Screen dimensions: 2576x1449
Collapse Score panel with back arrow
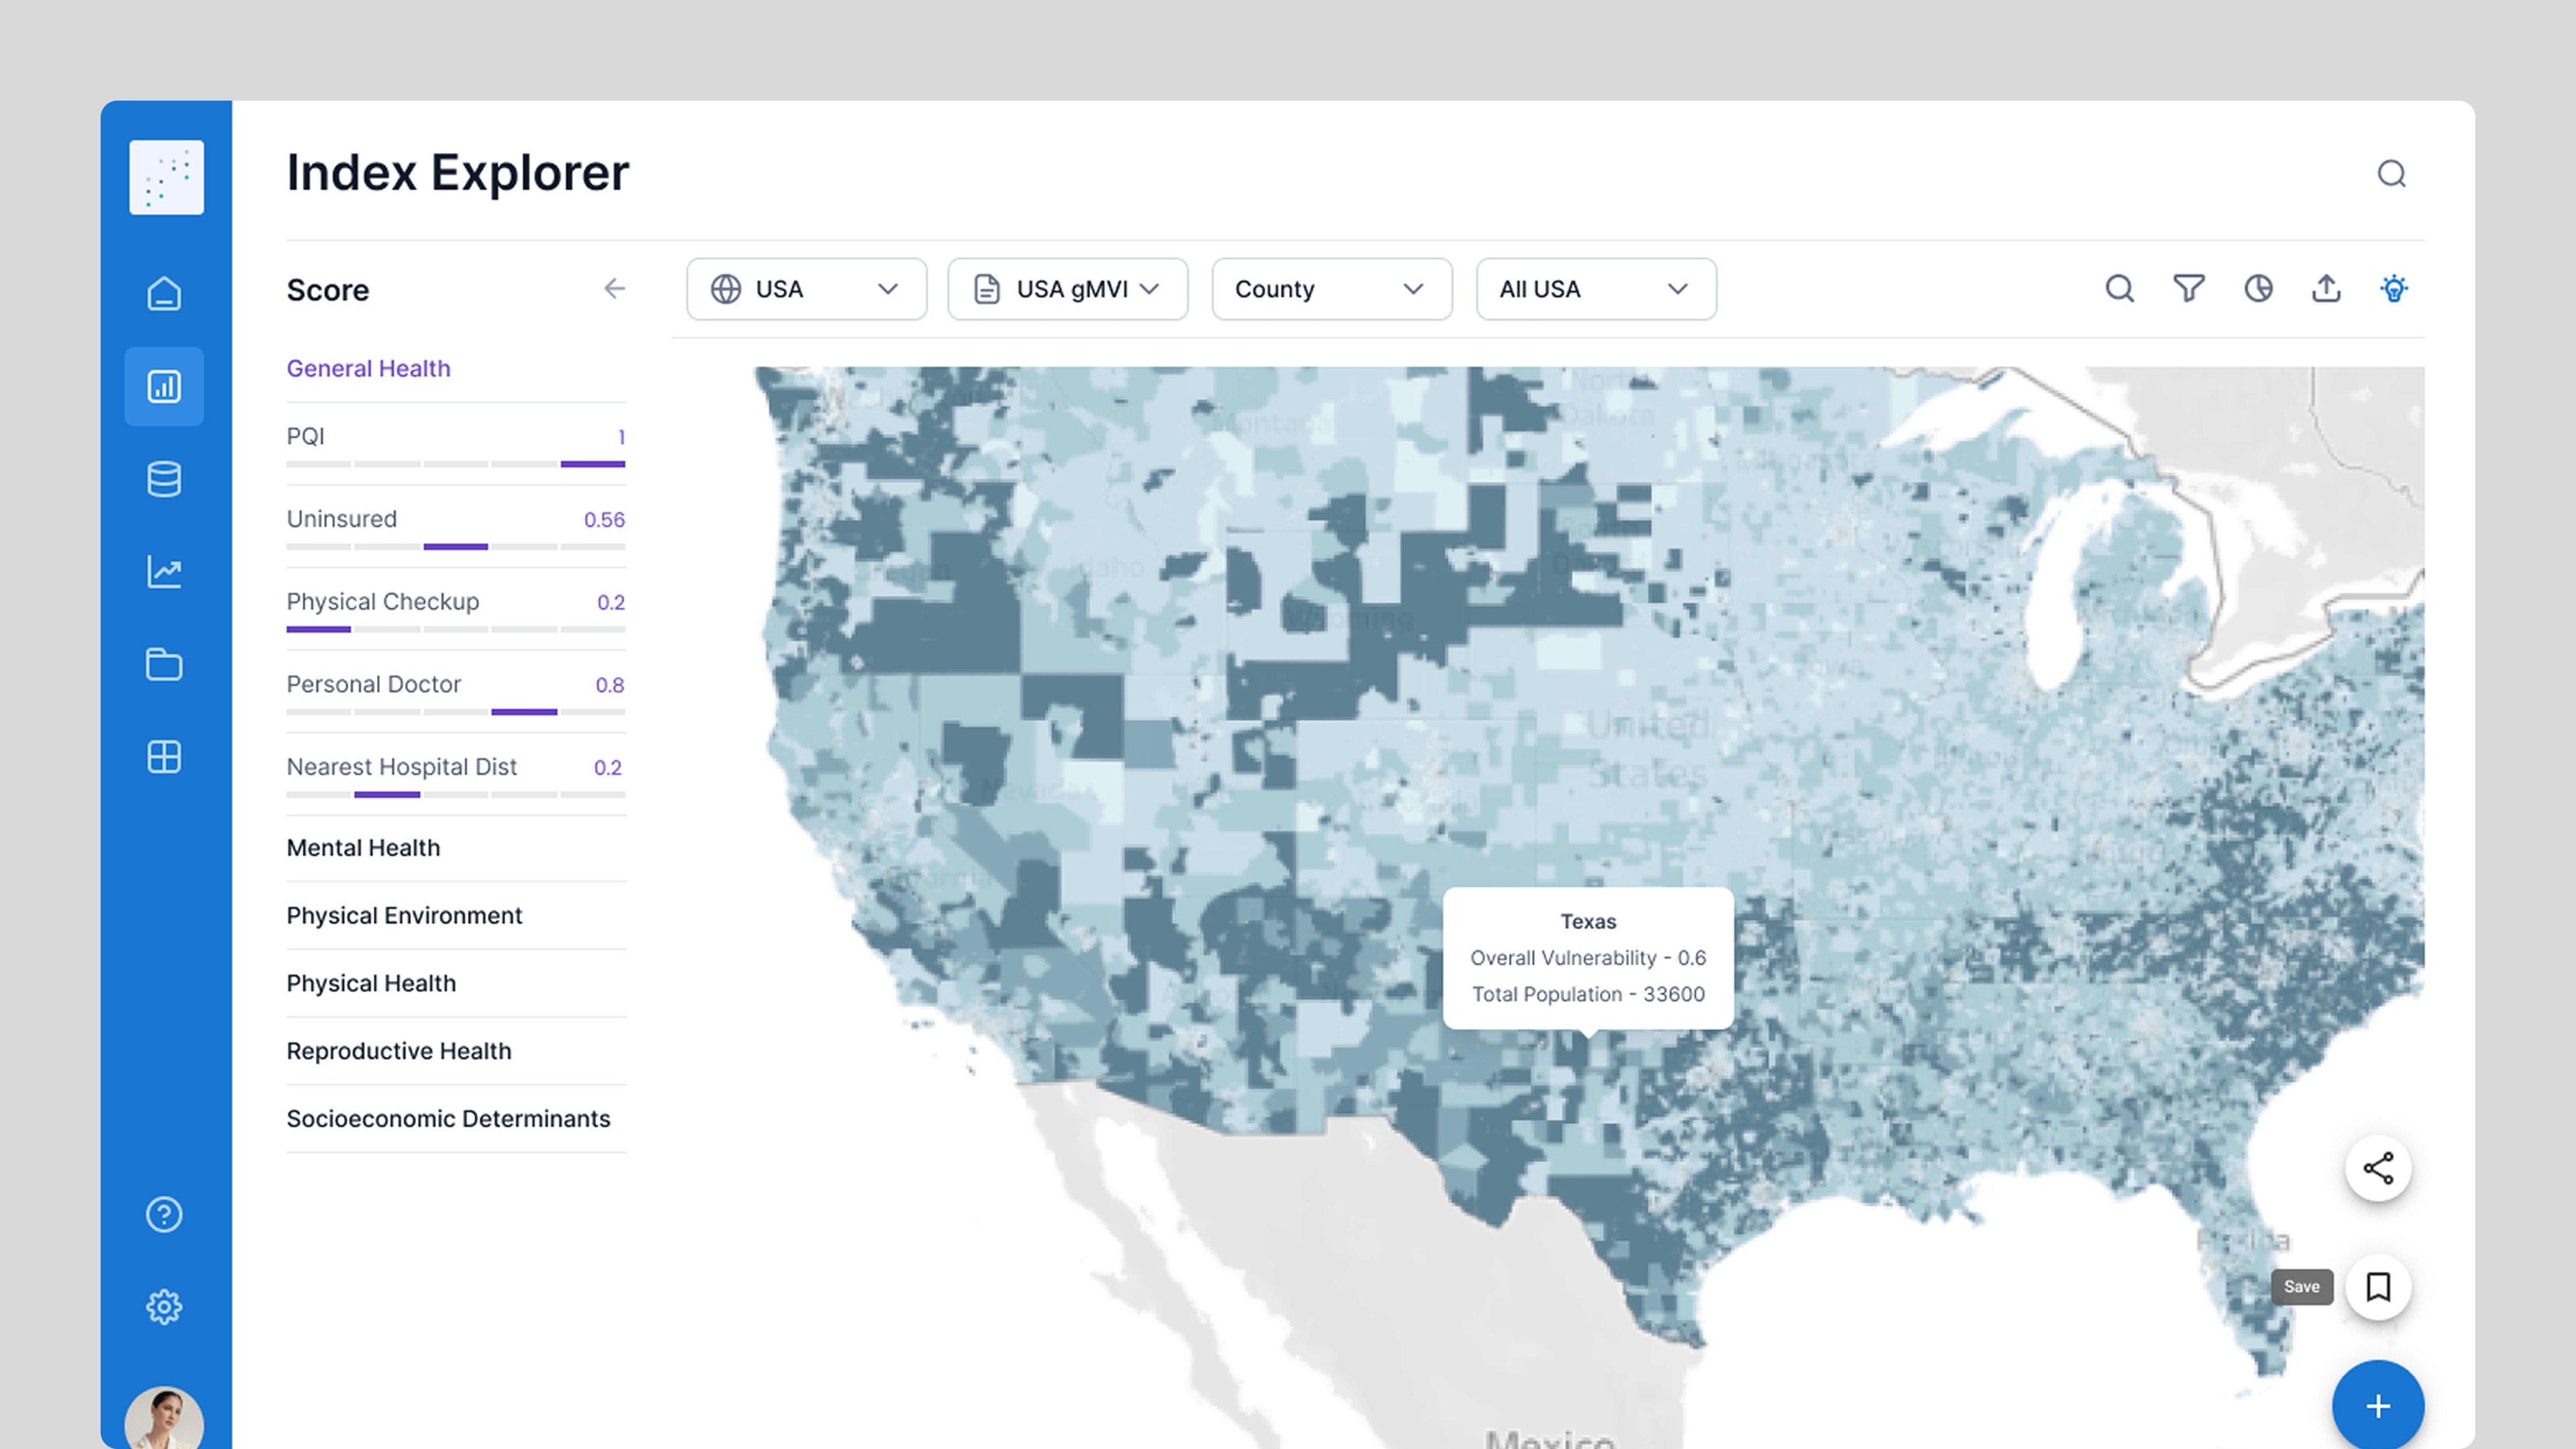[x=614, y=289]
